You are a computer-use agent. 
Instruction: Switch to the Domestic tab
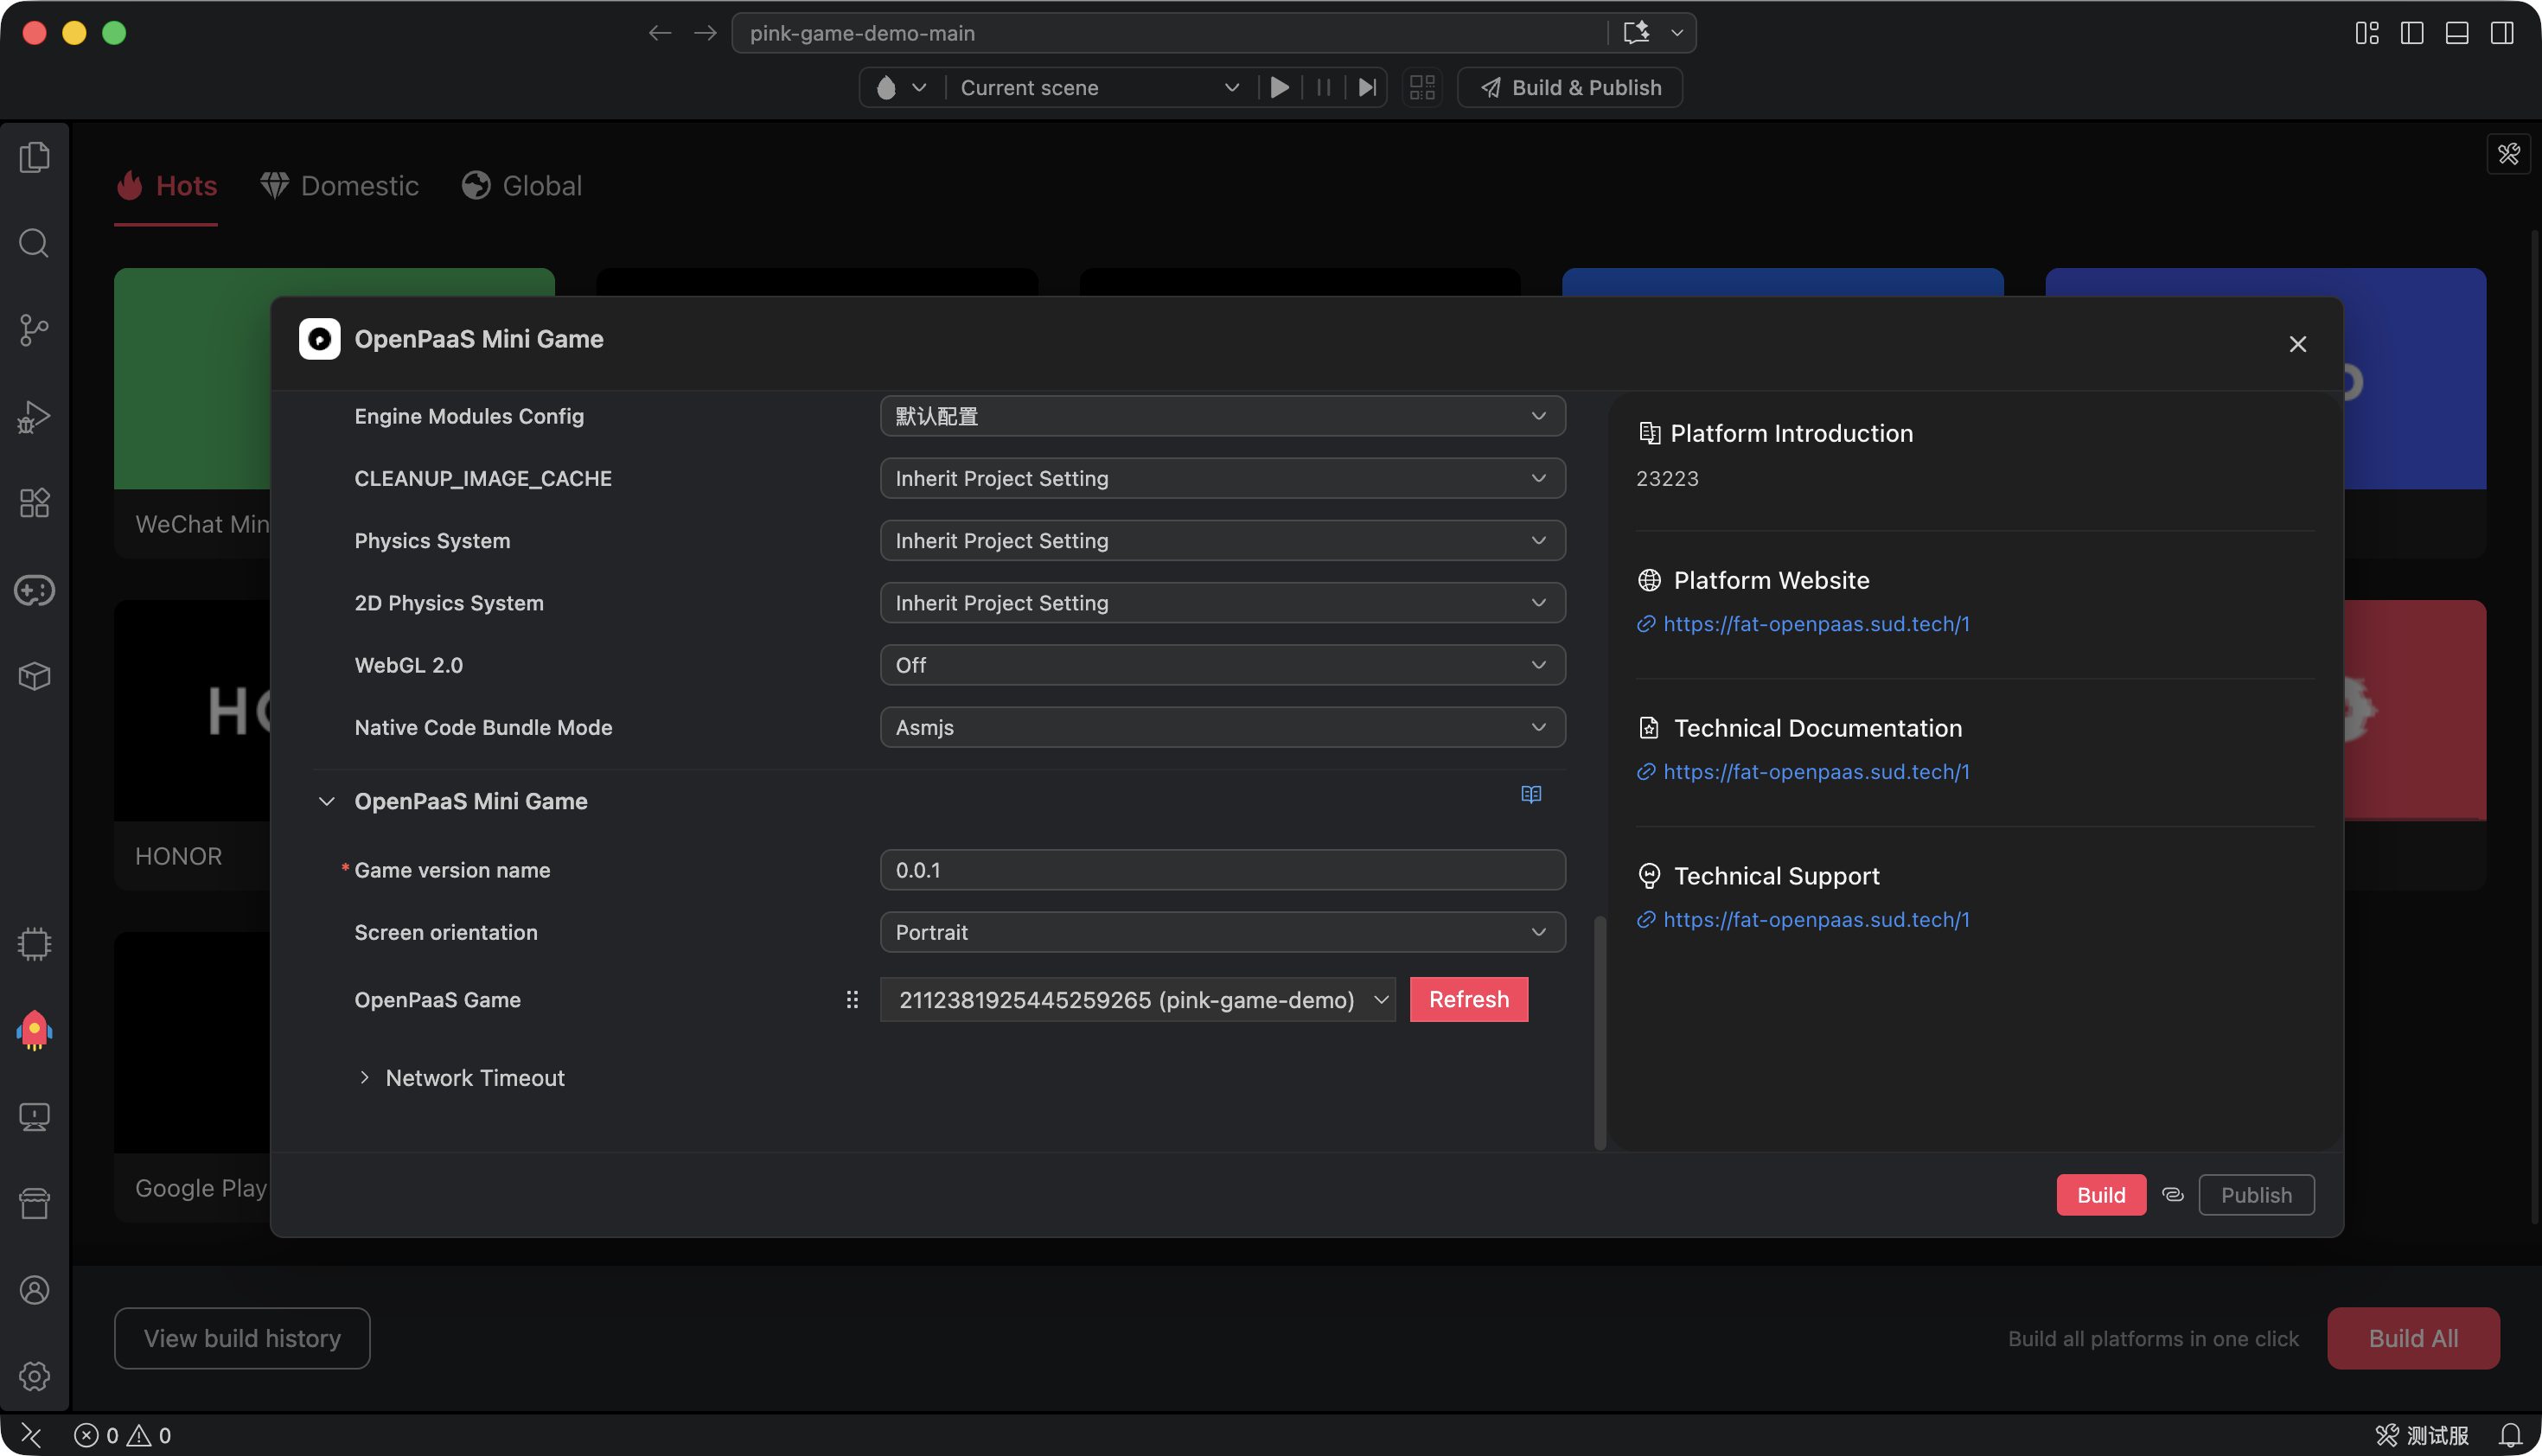click(x=339, y=186)
